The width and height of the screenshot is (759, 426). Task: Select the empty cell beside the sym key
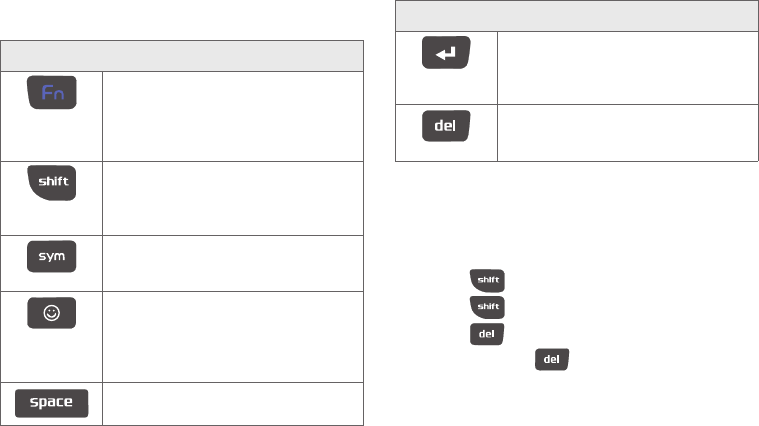tap(233, 263)
